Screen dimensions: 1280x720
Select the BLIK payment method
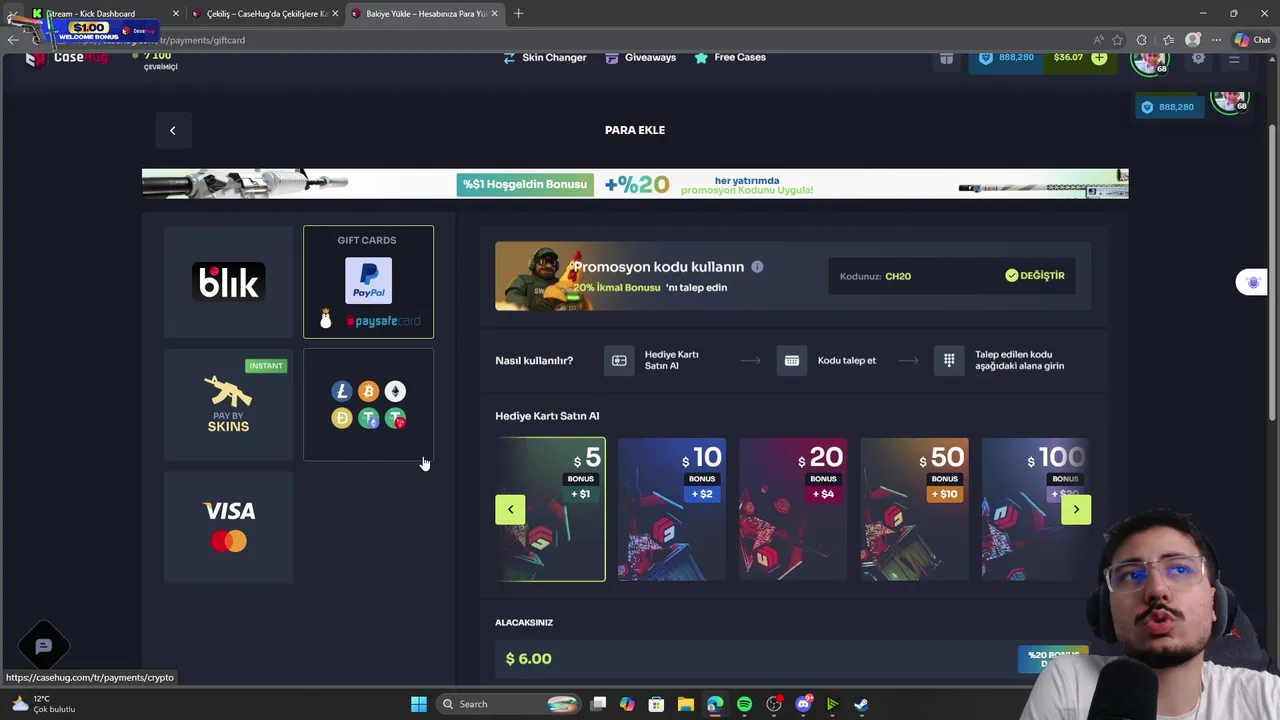coord(229,282)
